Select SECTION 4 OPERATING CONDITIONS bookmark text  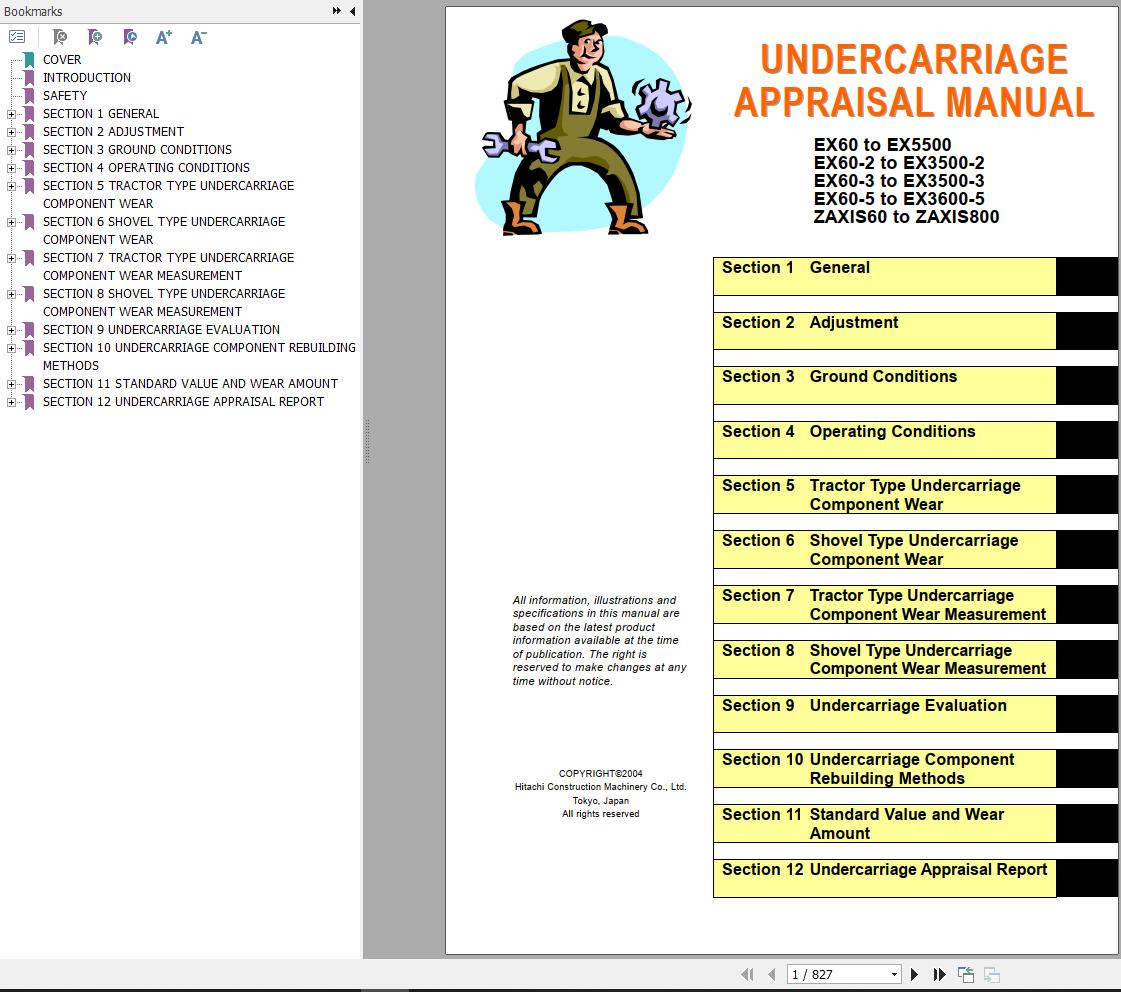[146, 167]
